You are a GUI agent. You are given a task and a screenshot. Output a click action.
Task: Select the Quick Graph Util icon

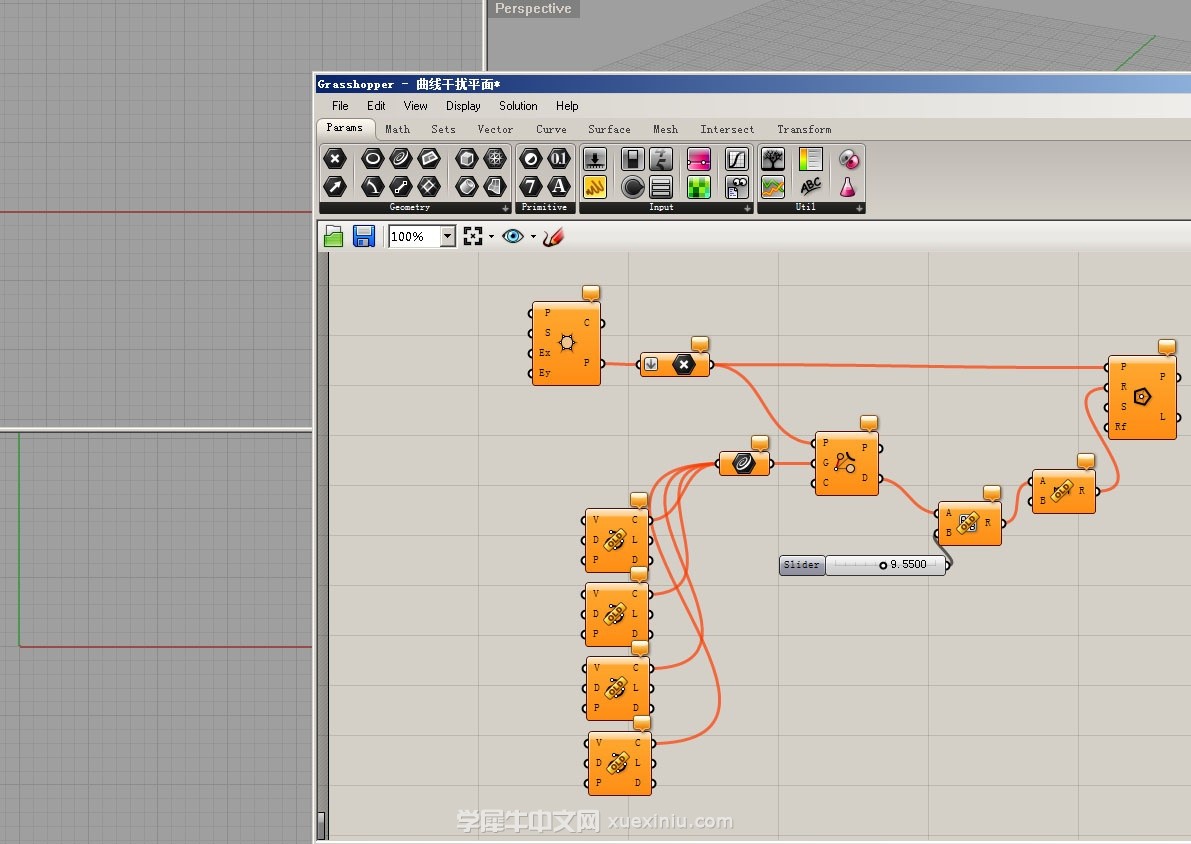tap(772, 186)
